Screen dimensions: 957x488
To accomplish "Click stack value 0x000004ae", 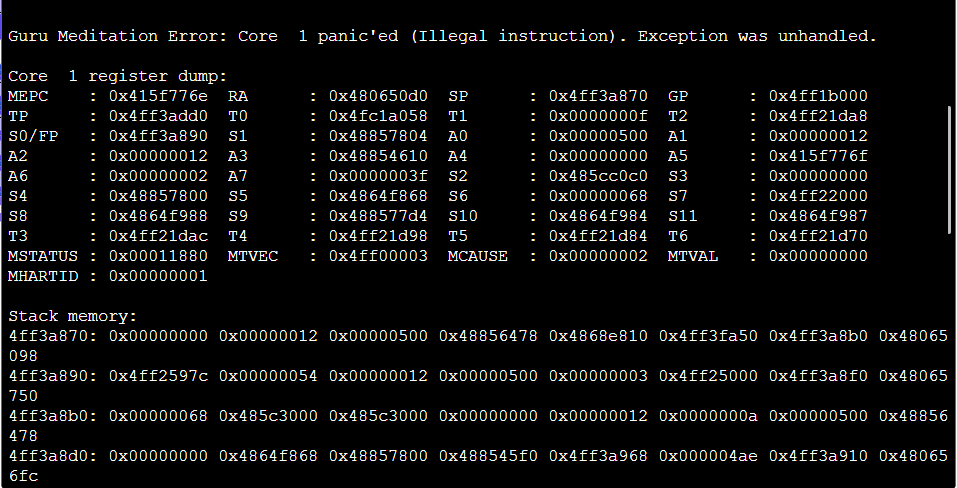I will (708, 457).
